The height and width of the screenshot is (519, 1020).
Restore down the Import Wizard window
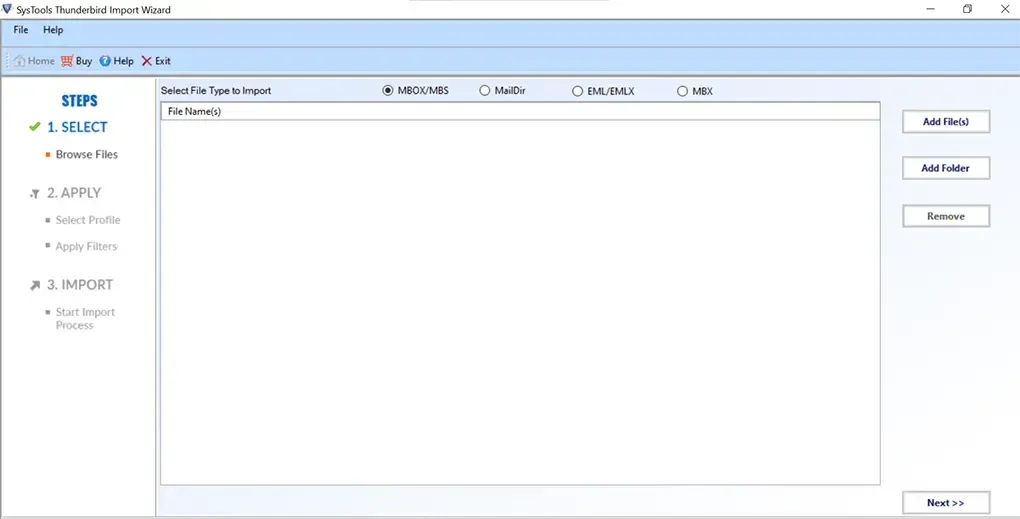tap(967, 9)
